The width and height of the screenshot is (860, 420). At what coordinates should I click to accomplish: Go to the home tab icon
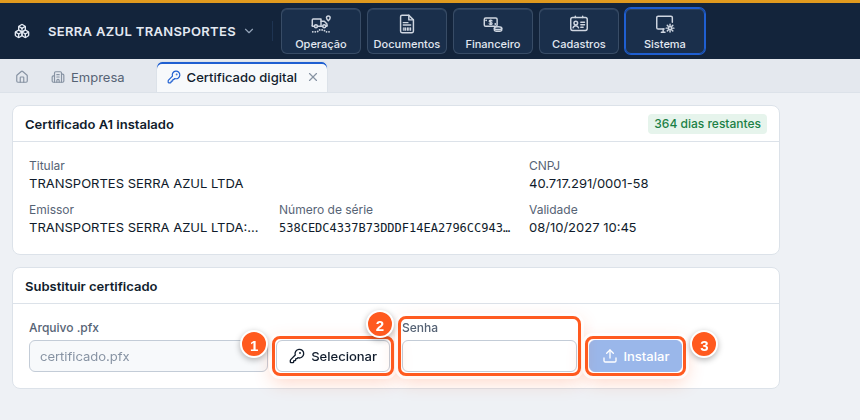[22, 77]
